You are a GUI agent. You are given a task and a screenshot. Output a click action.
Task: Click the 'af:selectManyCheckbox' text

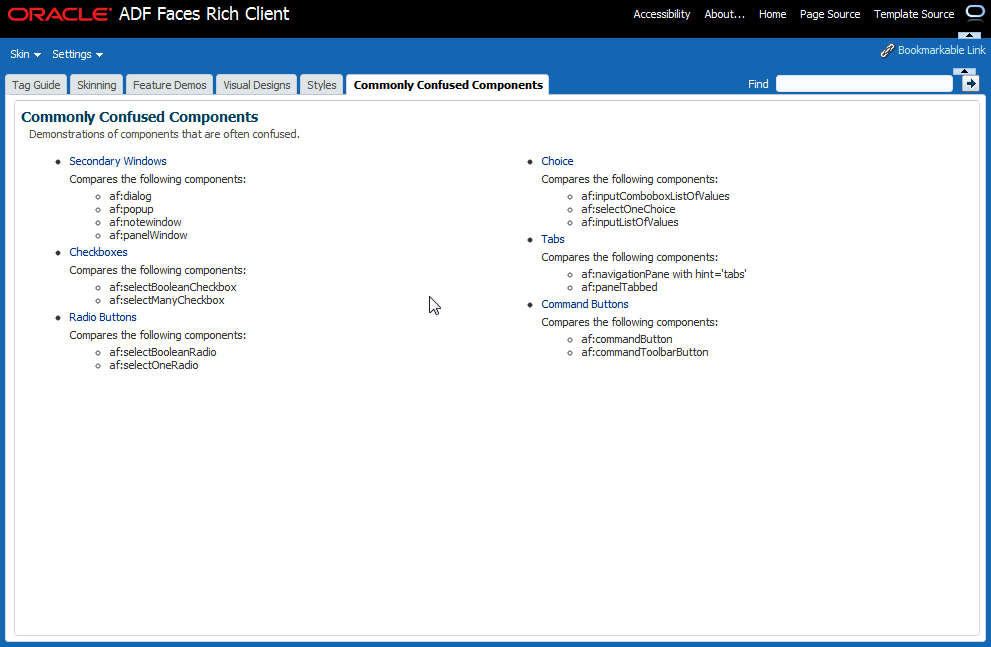(x=166, y=300)
